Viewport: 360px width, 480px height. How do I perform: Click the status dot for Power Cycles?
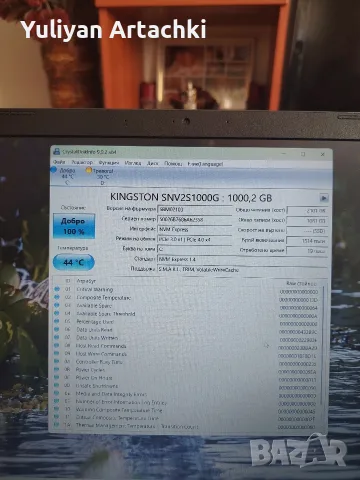[57, 369]
